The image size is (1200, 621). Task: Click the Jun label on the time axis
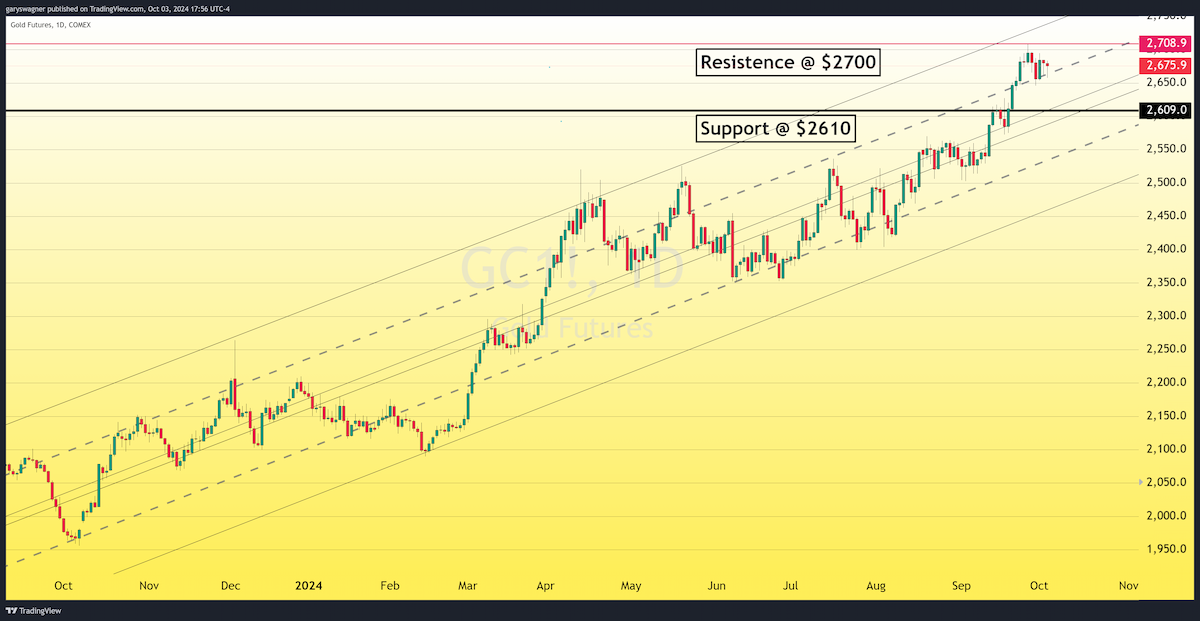coord(717,586)
